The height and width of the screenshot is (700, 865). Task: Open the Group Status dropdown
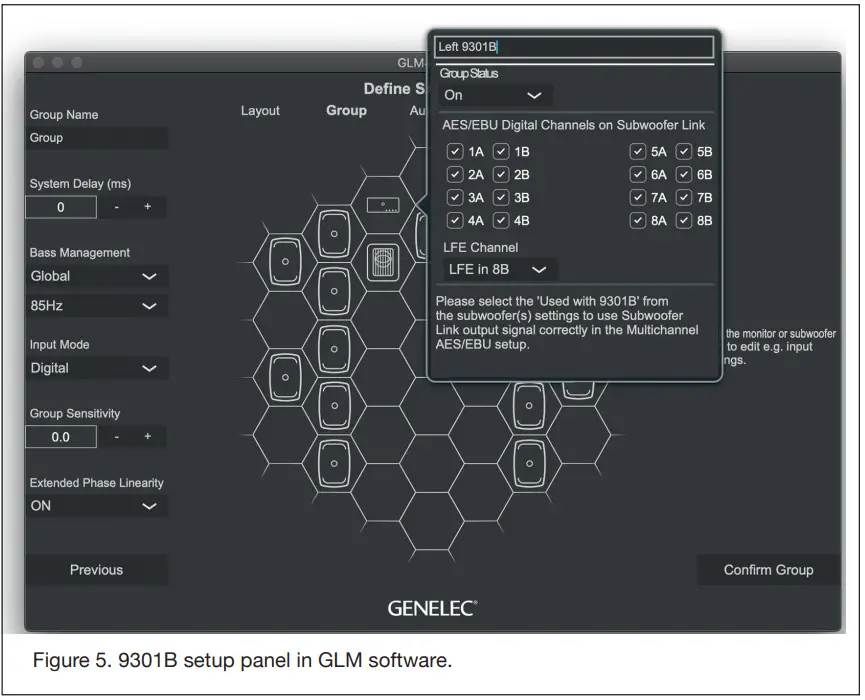click(x=494, y=96)
